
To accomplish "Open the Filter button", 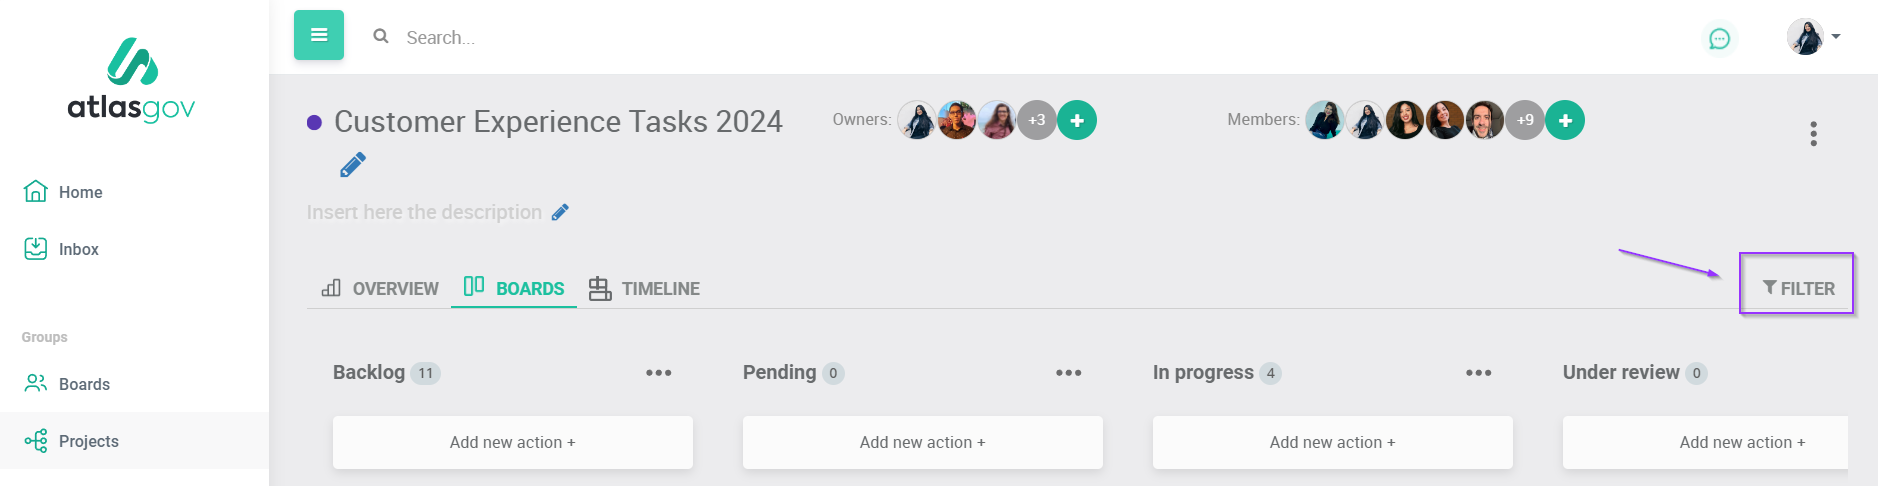I will [1798, 288].
